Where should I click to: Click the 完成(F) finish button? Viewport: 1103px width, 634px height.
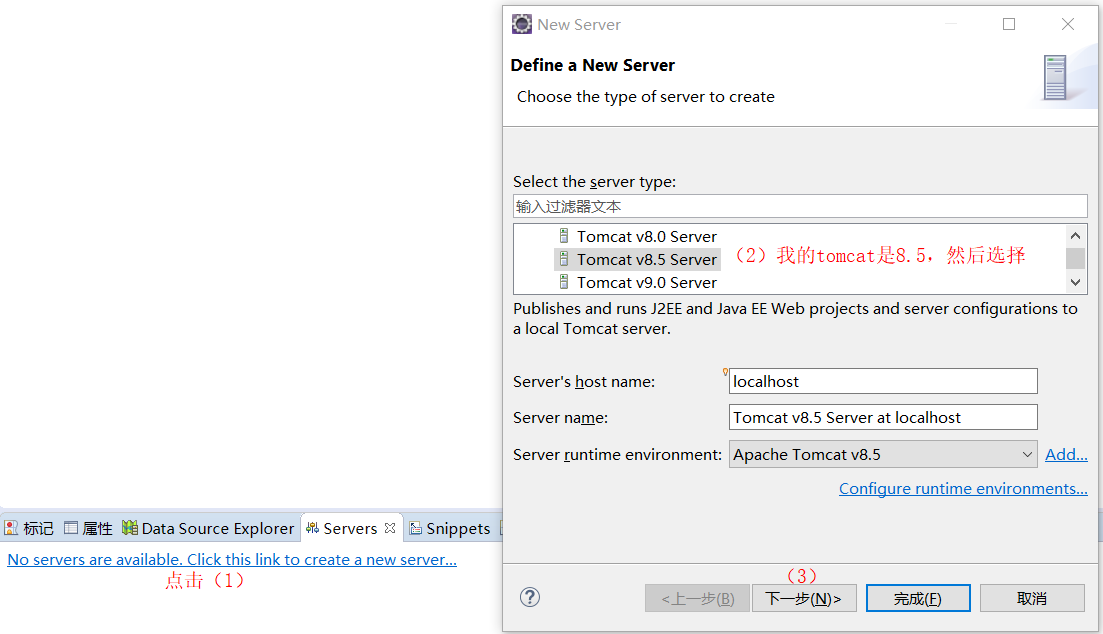click(918, 598)
